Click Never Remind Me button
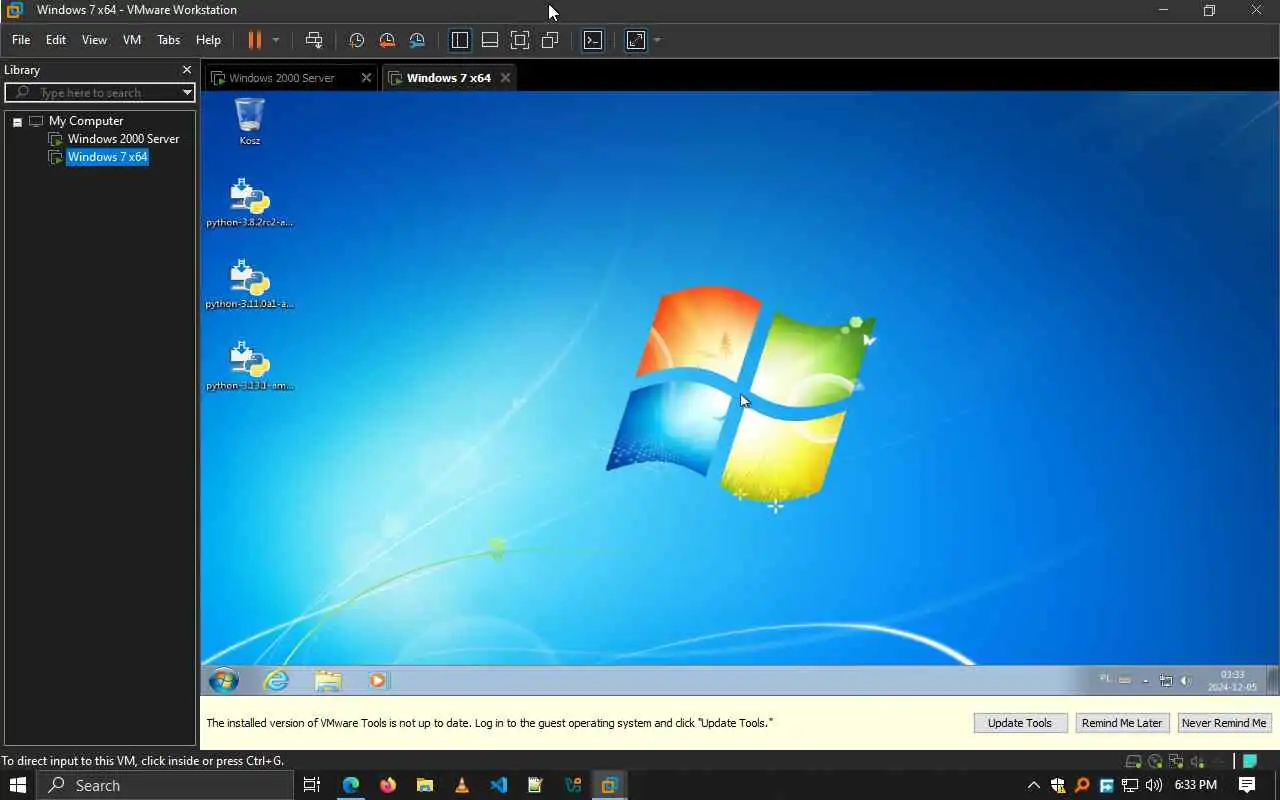 point(1224,723)
